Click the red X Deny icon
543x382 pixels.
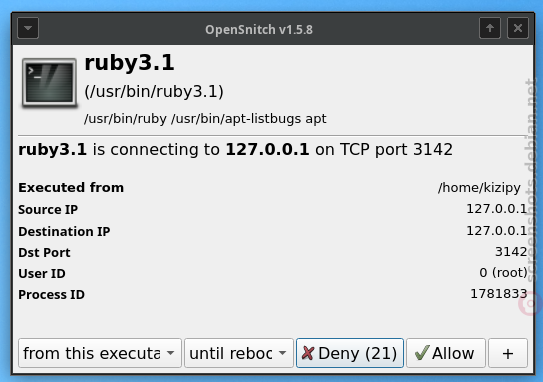308,353
